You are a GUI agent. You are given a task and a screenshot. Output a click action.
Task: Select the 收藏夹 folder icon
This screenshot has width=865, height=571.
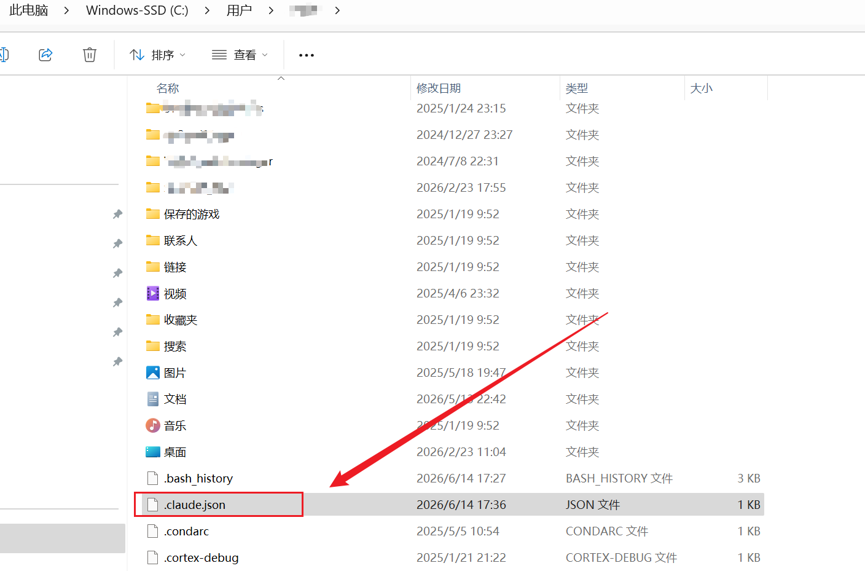153,319
